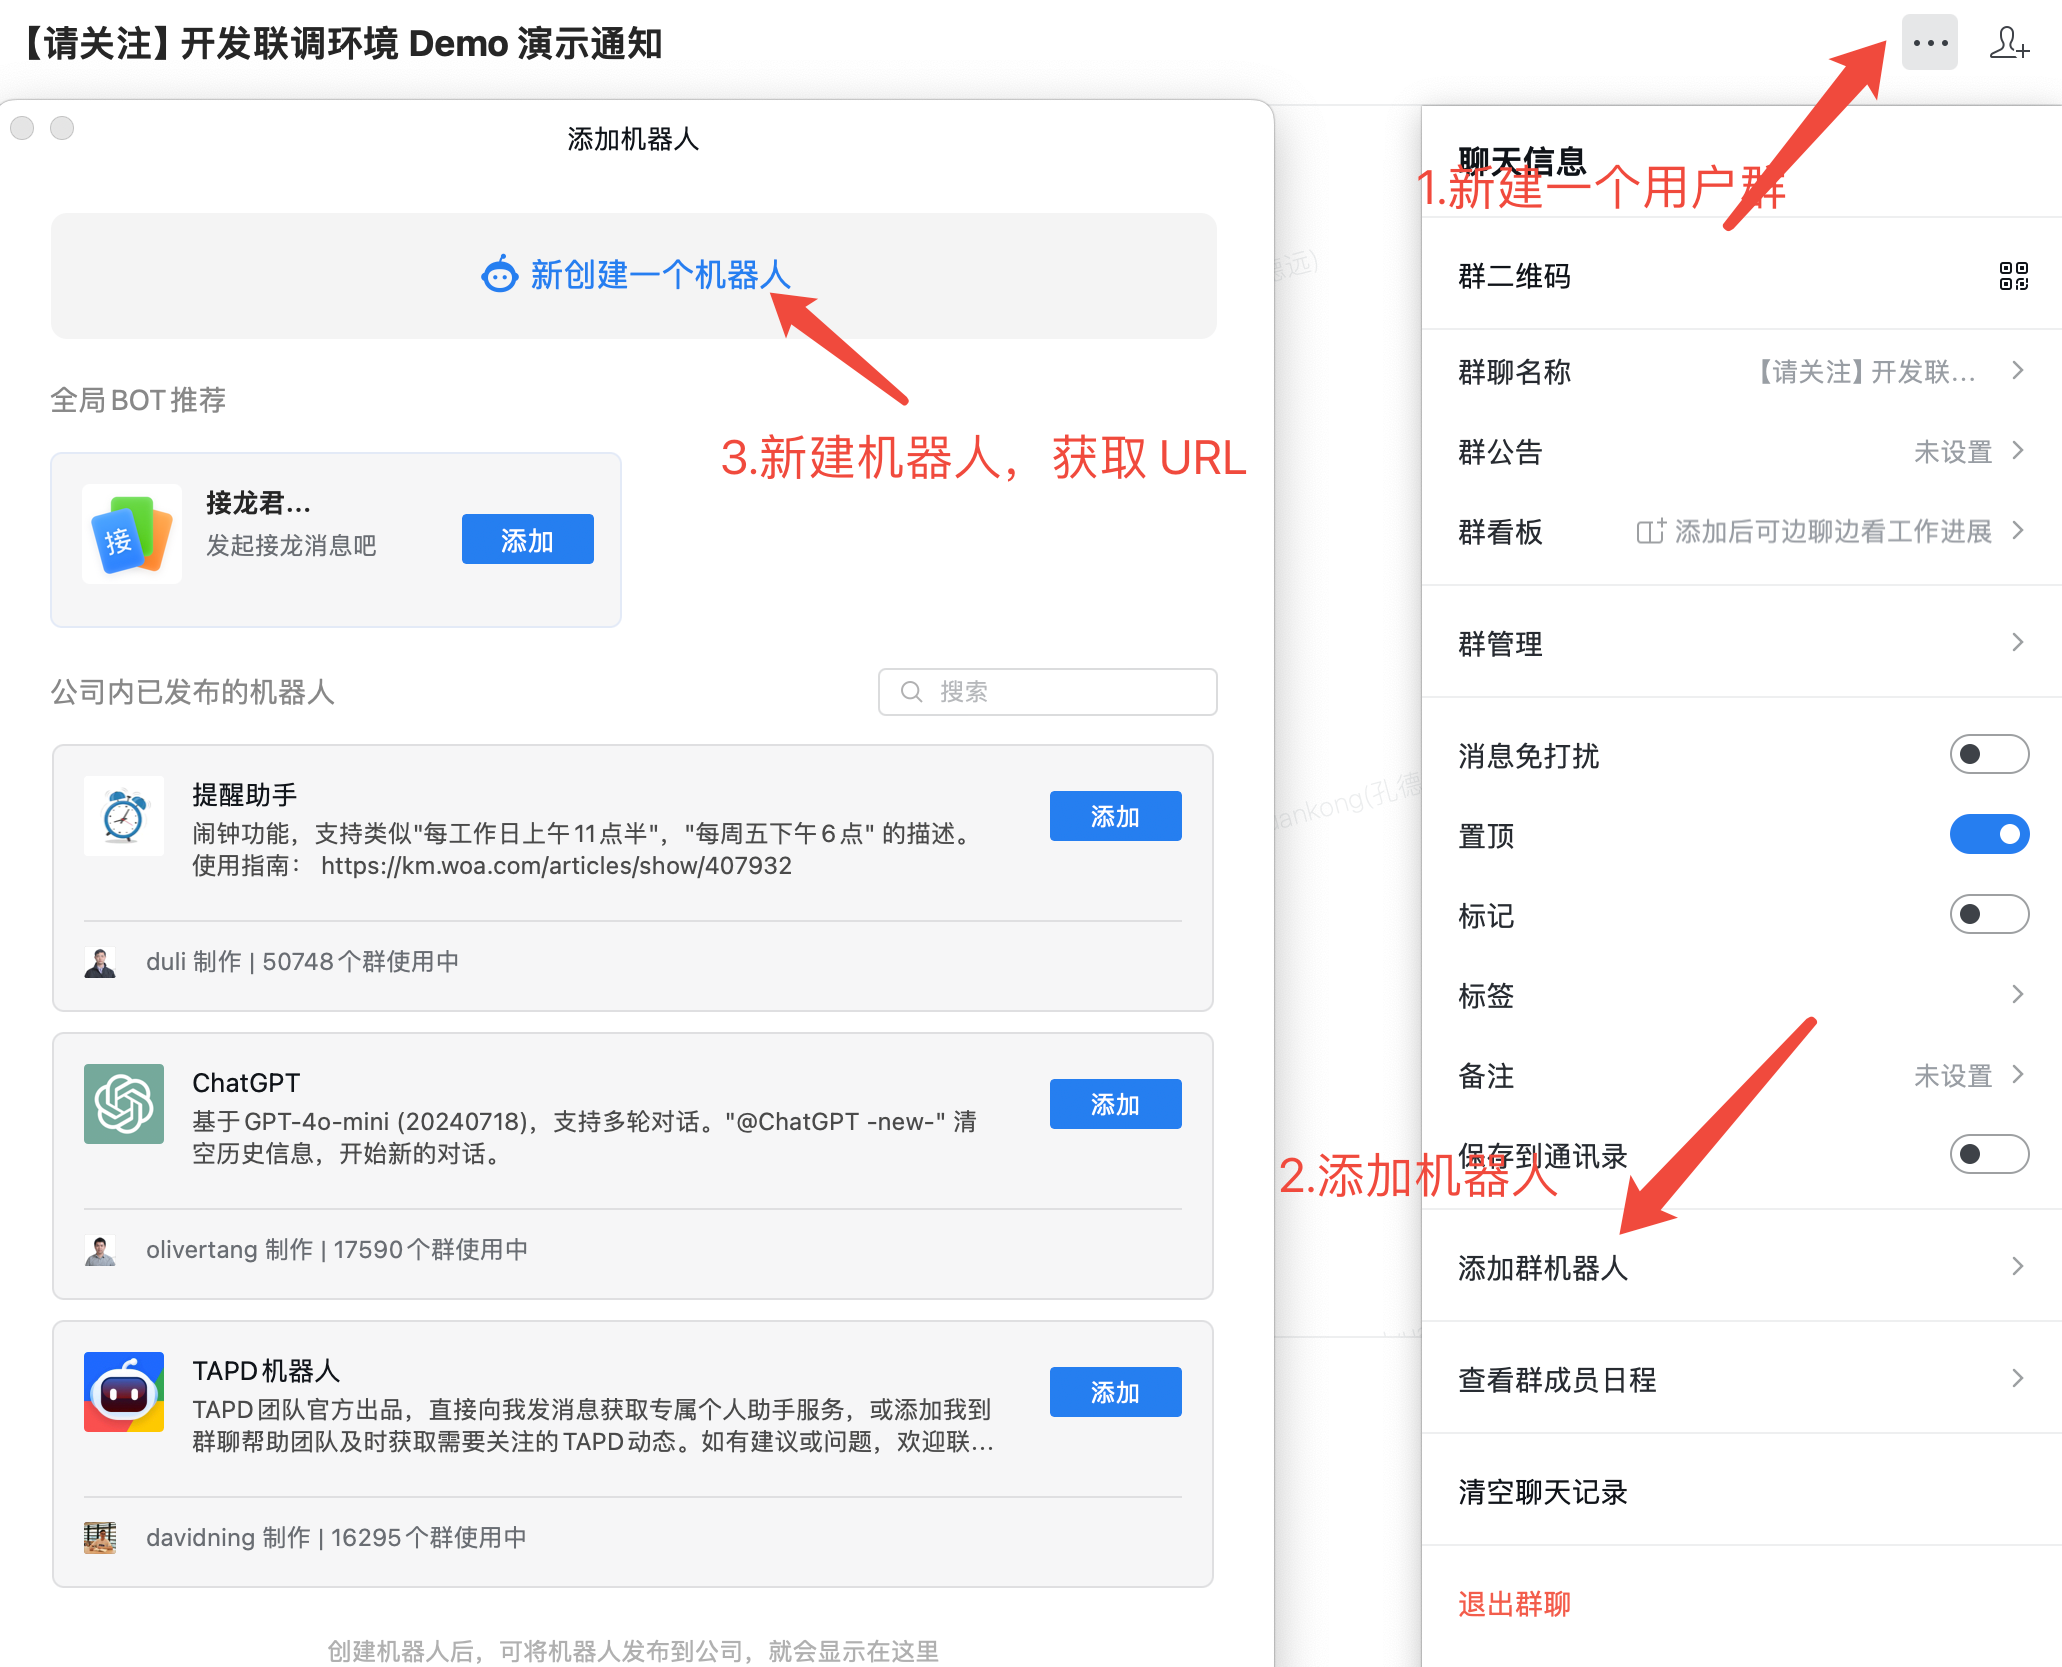Add the ChatGPT robot
Viewport: 2062px width, 1667px height.
pyautogui.click(x=1115, y=1104)
